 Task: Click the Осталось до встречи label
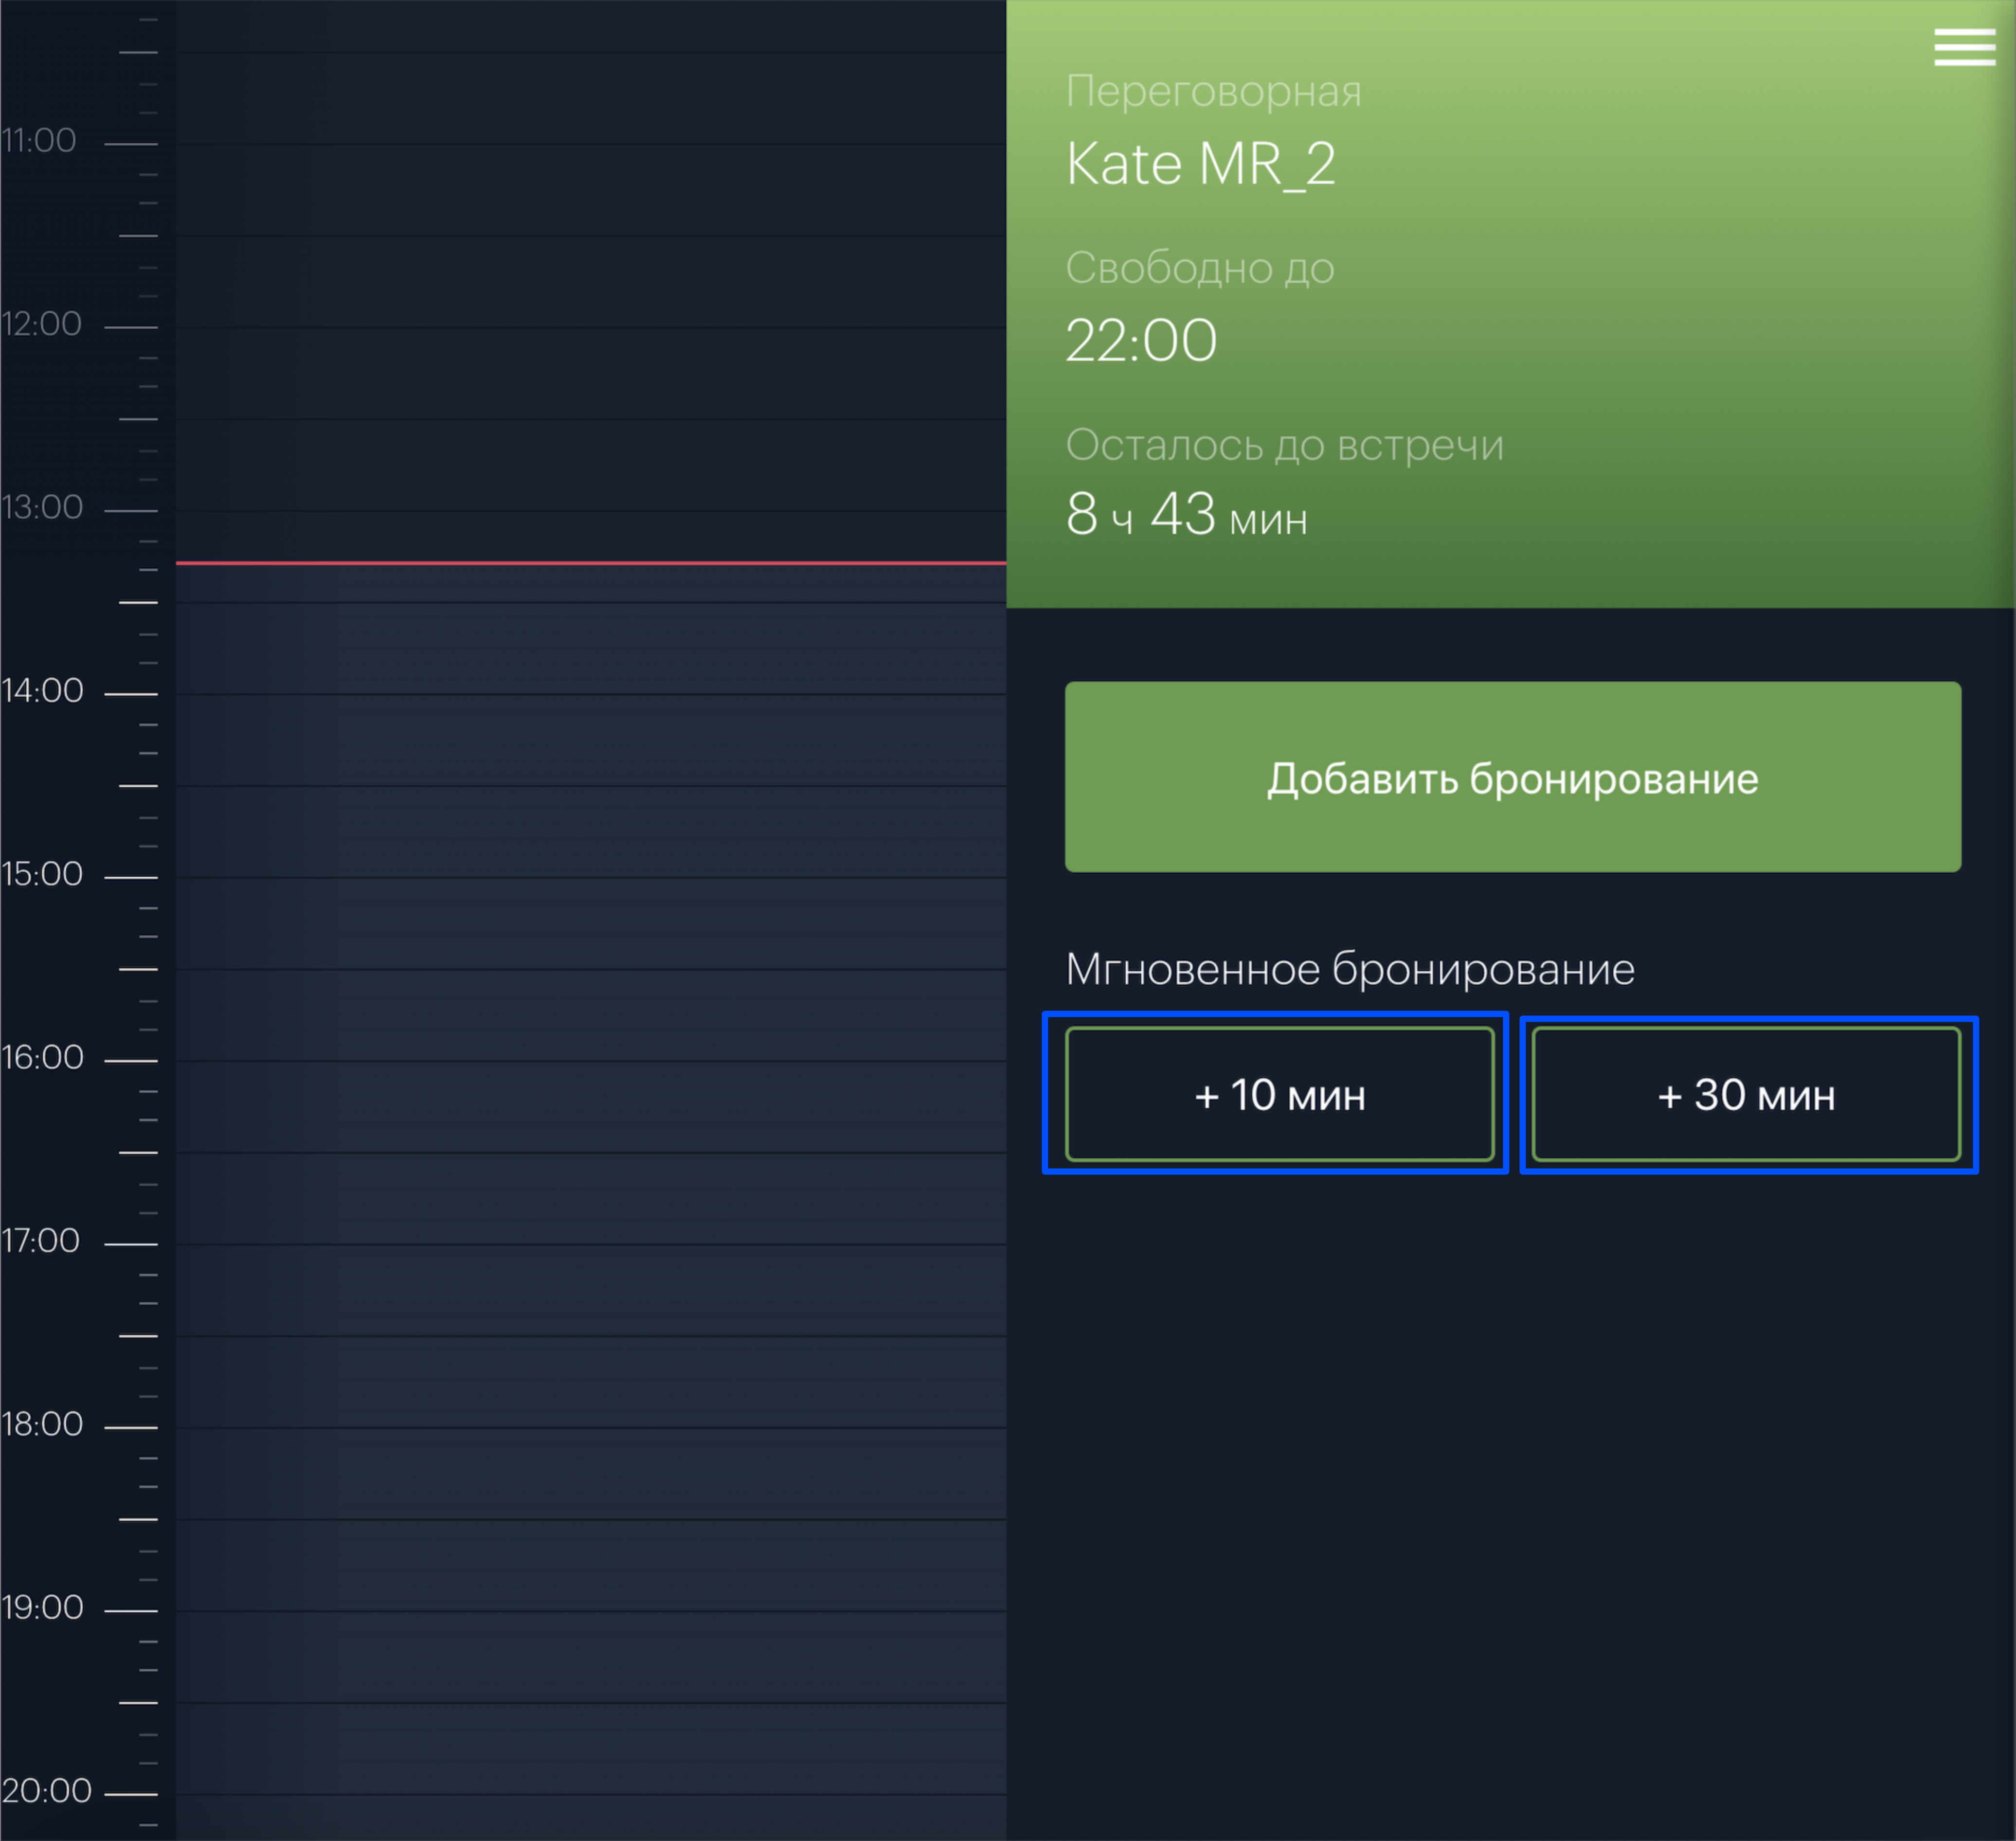[1284, 445]
